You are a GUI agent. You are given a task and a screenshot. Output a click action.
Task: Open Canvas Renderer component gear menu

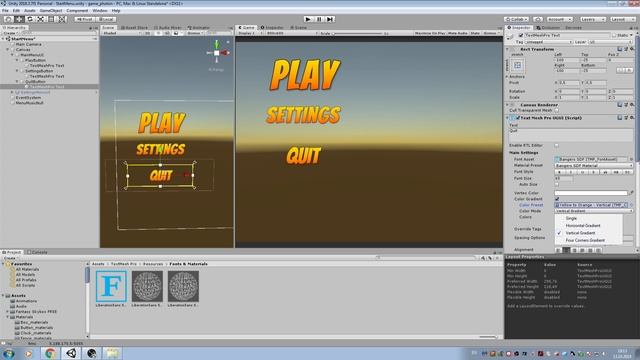point(632,105)
